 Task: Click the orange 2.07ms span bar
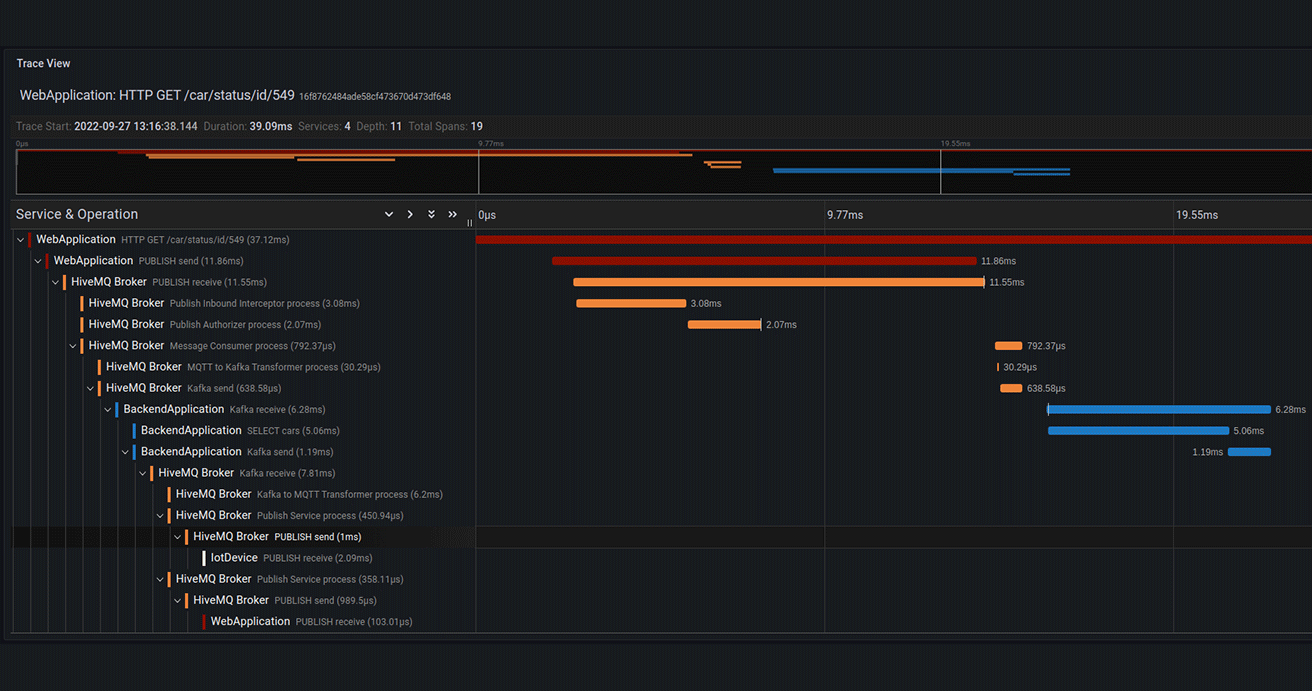[x=724, y=324]
